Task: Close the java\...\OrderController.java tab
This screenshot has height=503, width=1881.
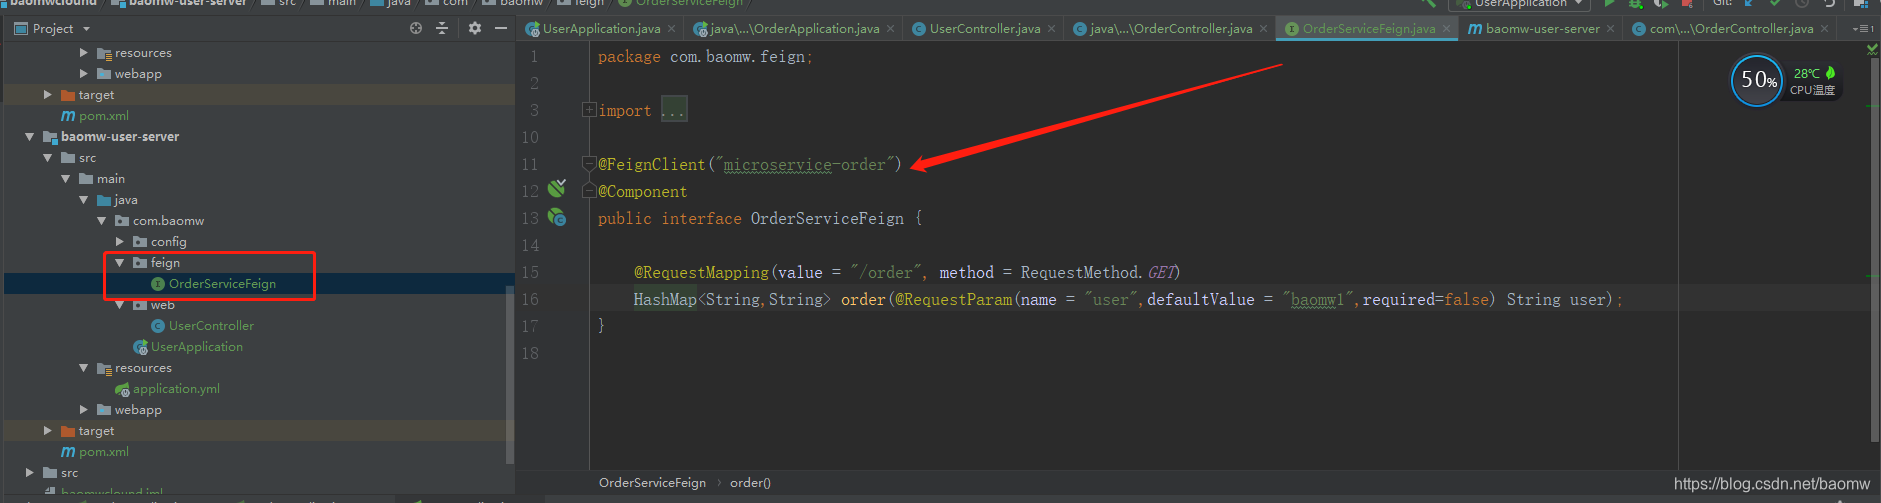Action: click(1264, 29)
